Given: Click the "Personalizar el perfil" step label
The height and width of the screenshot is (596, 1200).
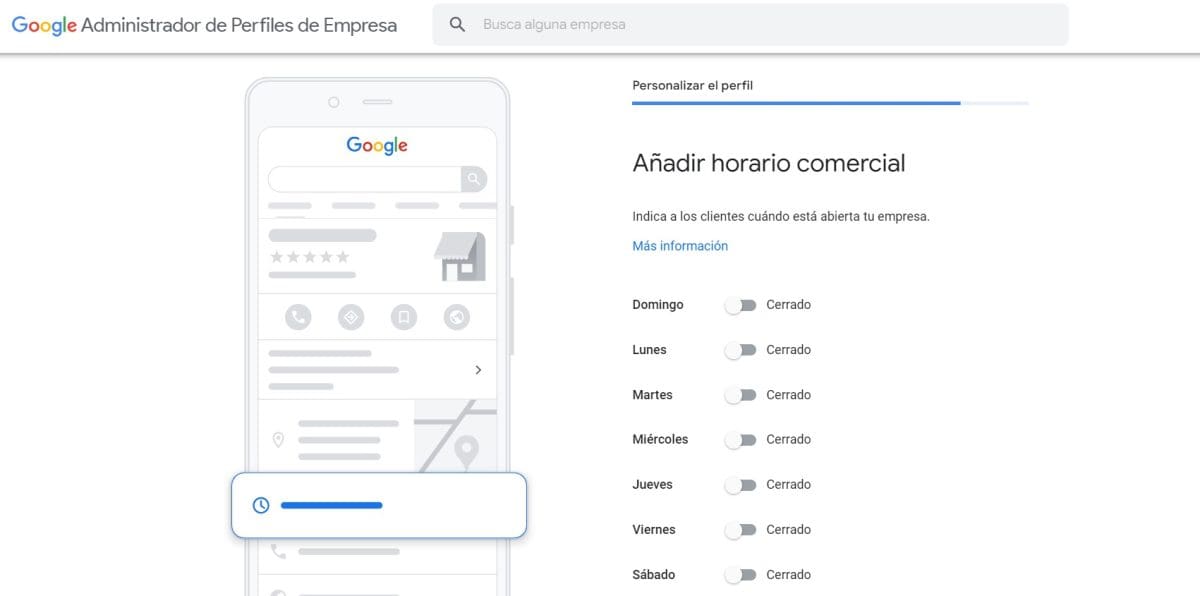Looking at the screenshot, I should (692, 85).
